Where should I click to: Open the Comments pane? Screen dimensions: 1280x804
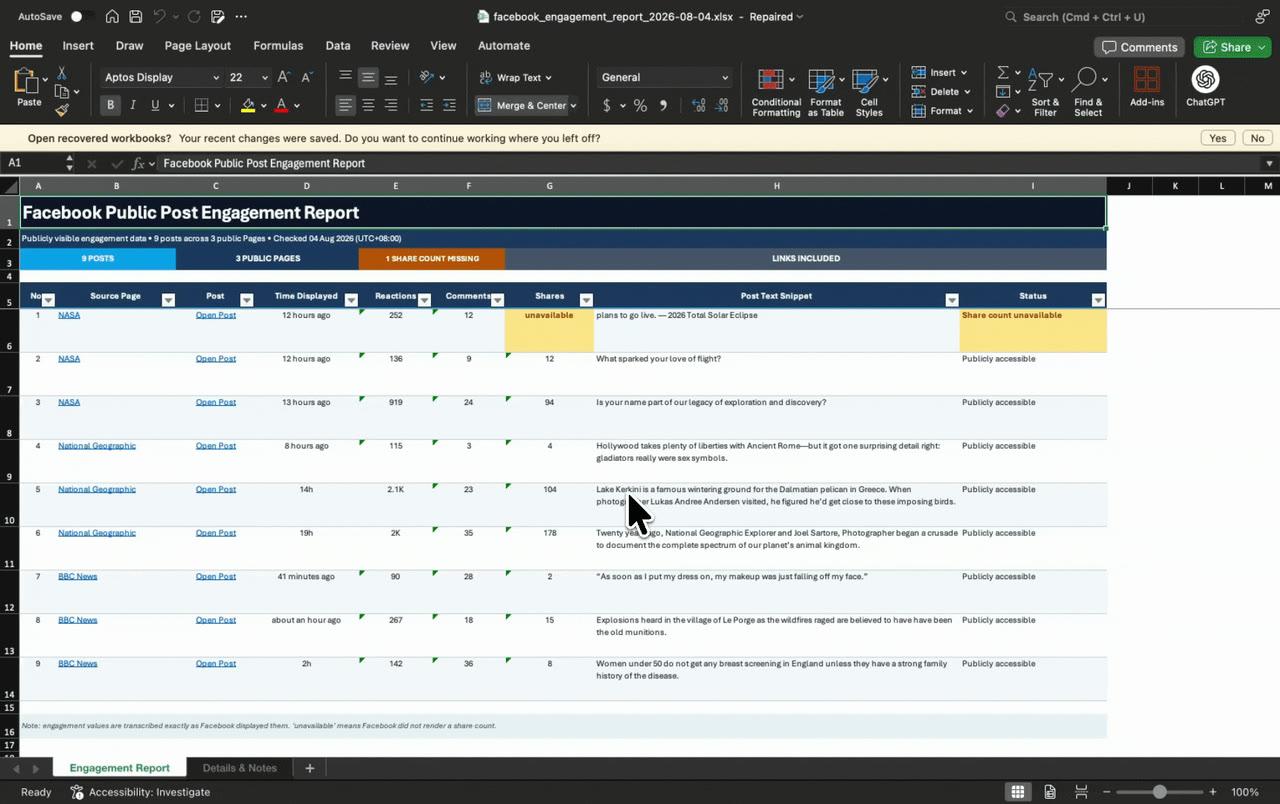(1139, 47)
